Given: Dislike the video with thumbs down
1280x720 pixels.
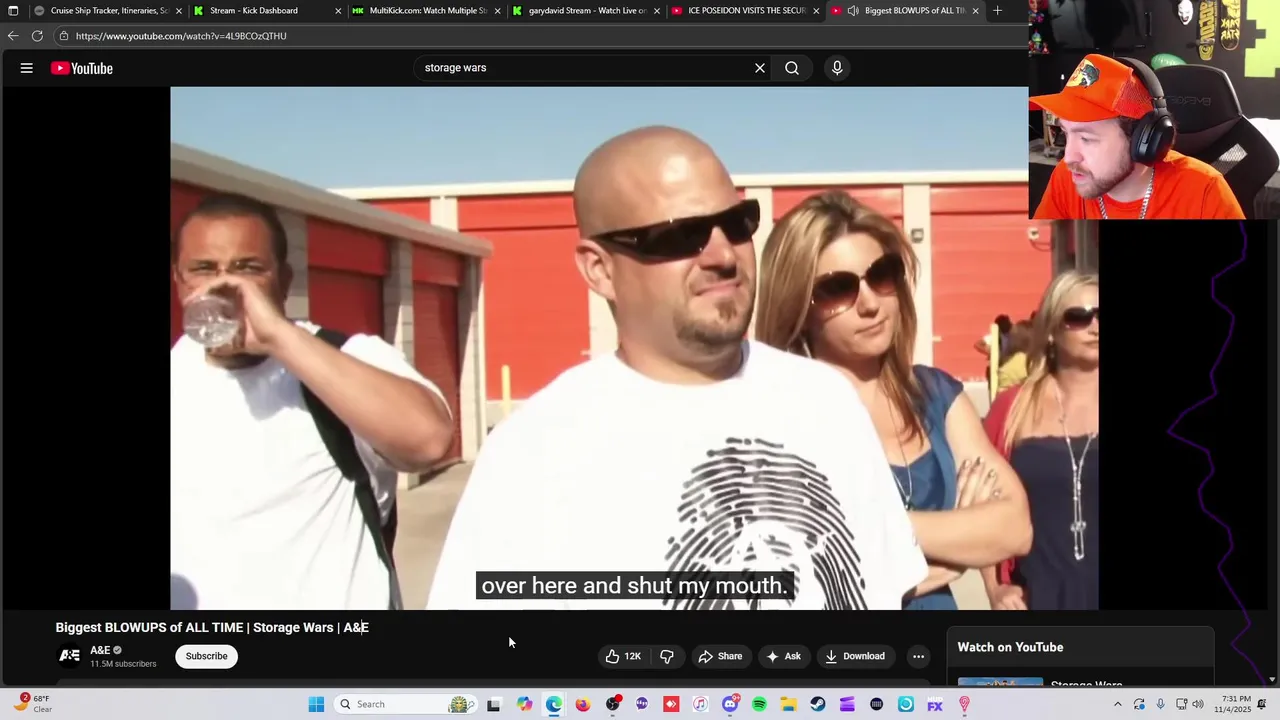Looking at the screenshot, I should (x=667, y=656).
